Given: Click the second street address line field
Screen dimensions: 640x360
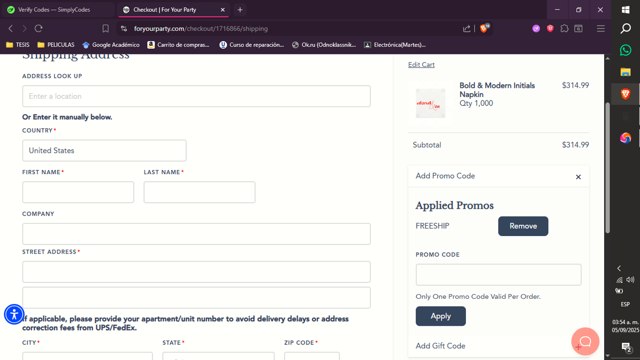Looking at the screenshot, I should coord(196,298).
